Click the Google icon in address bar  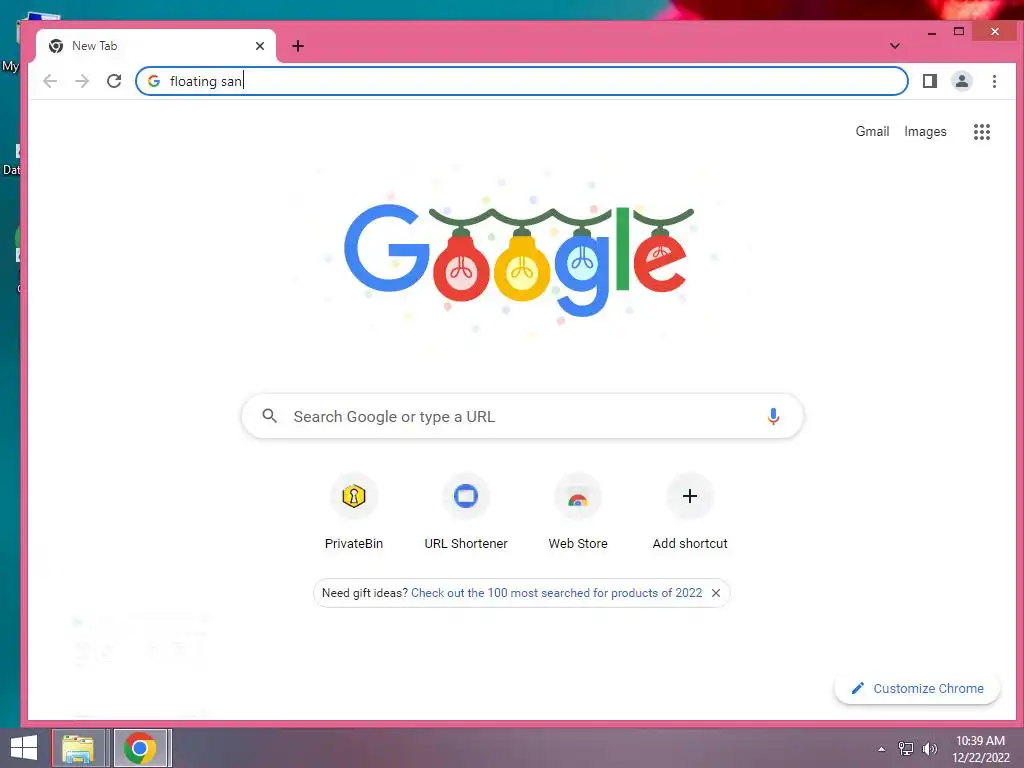pyautogui.click(x=154, y=81)
